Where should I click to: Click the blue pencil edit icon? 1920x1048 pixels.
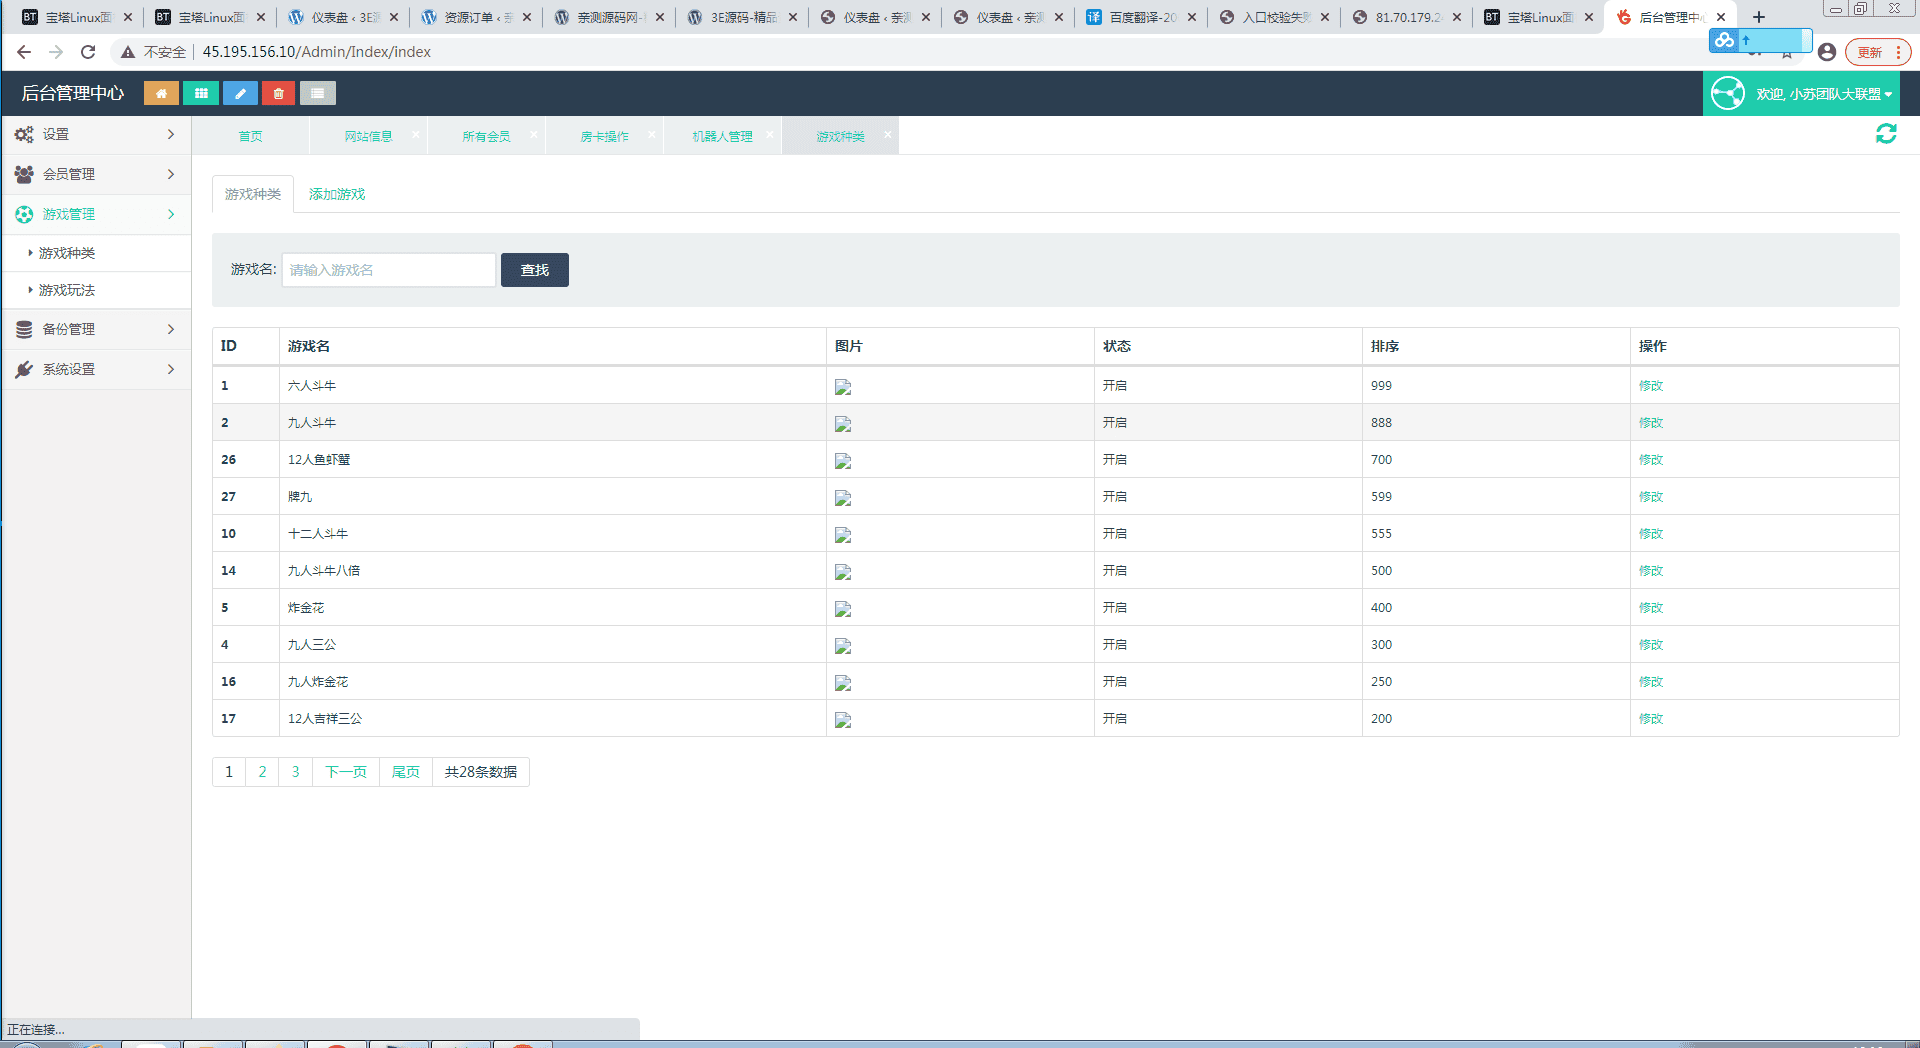(240, 93)
